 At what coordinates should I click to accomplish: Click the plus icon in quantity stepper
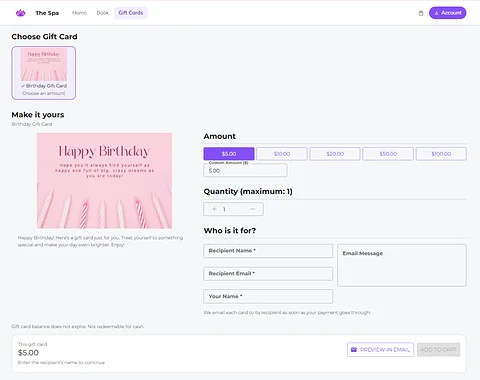(x=214, y=209)
